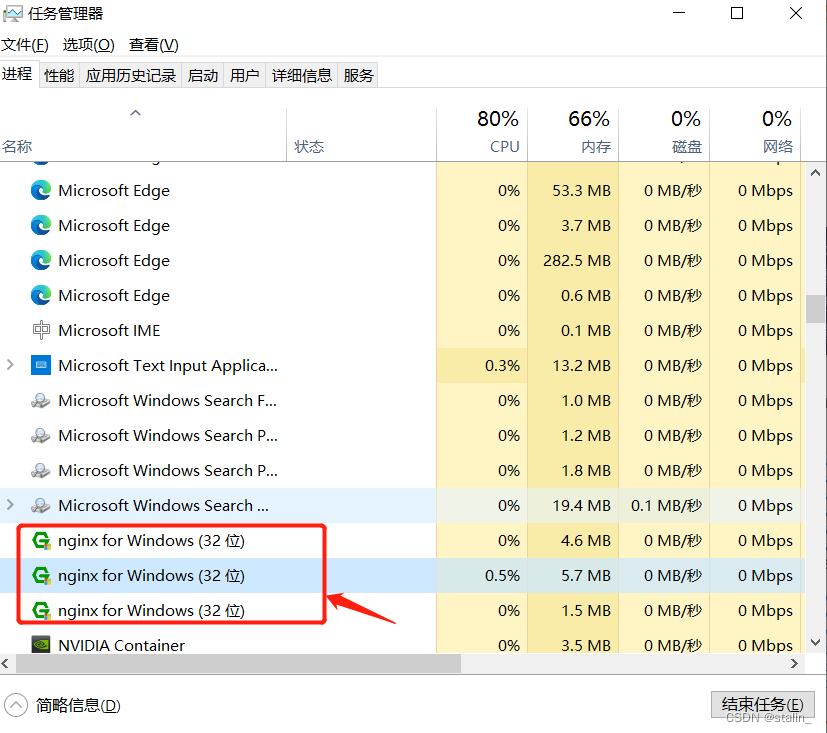827x733 pixels.
Task: Switch to the 详细信息 tab
Action: (302, 75)
